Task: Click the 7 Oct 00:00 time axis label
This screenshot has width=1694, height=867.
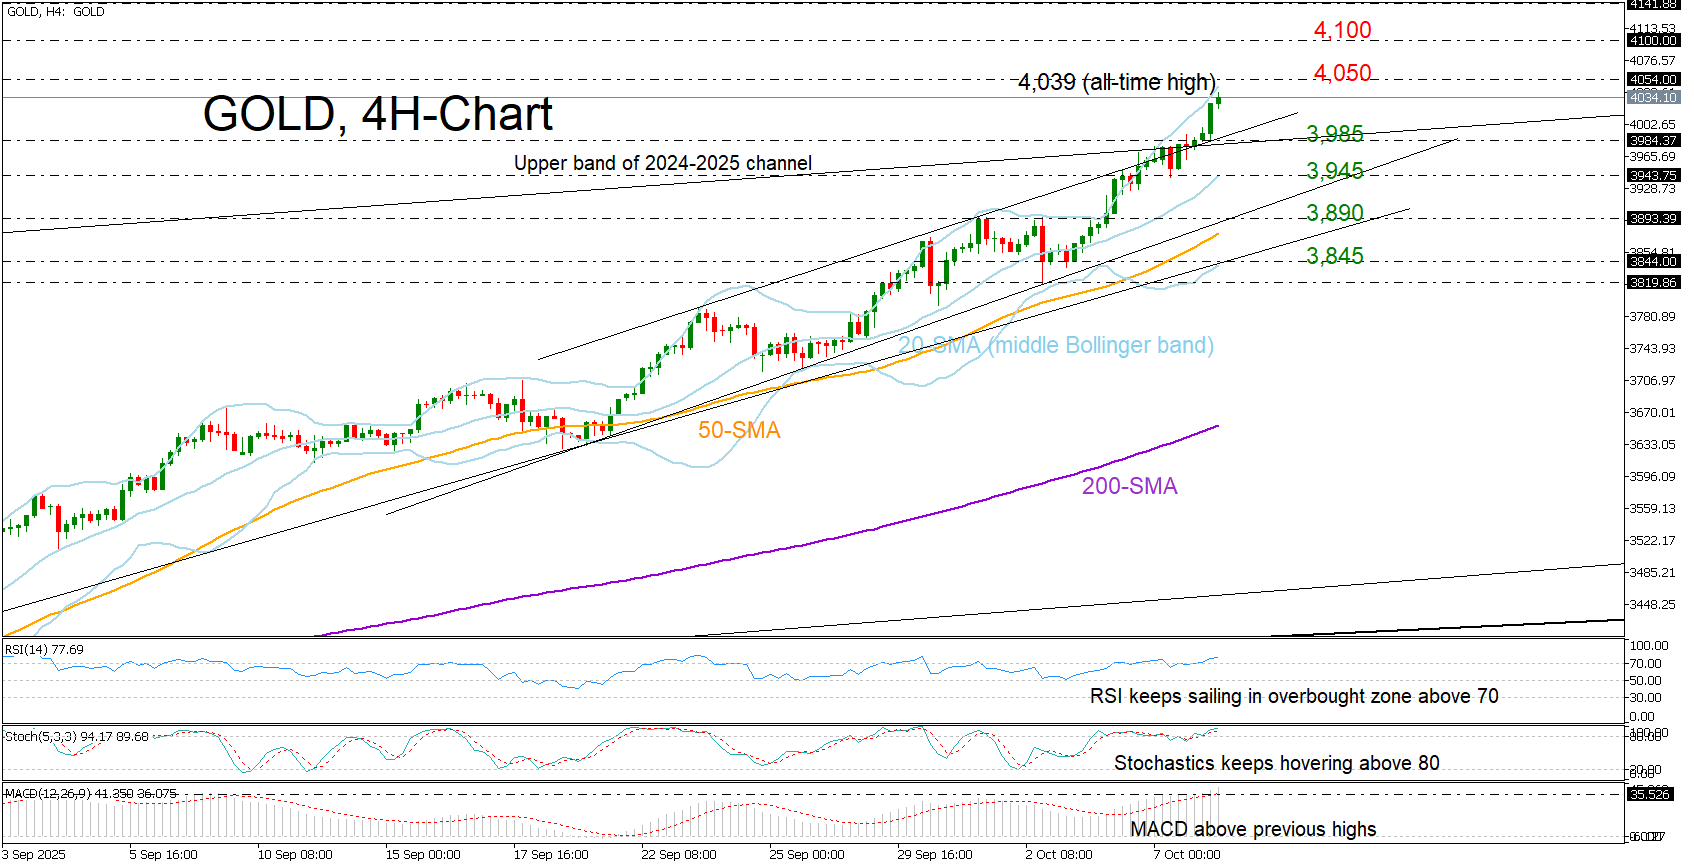Action: 1186,855
